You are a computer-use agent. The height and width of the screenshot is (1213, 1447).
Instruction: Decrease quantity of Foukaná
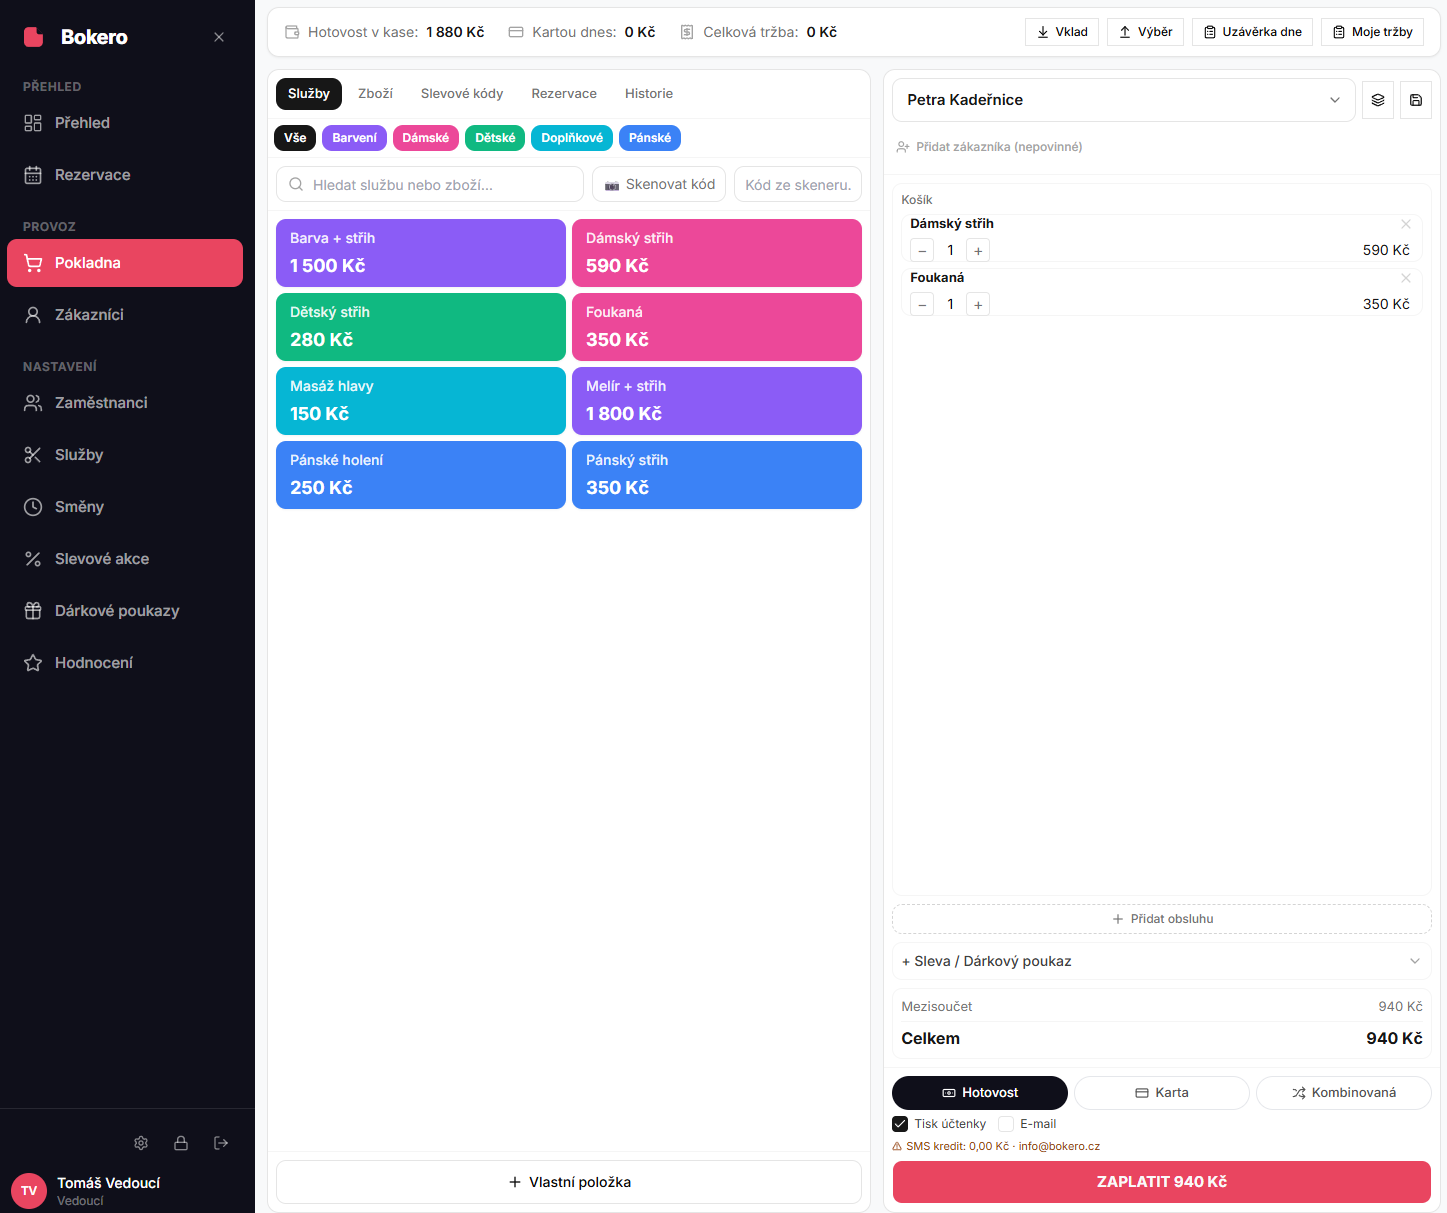pyautogui.click(x=922, y=305)
